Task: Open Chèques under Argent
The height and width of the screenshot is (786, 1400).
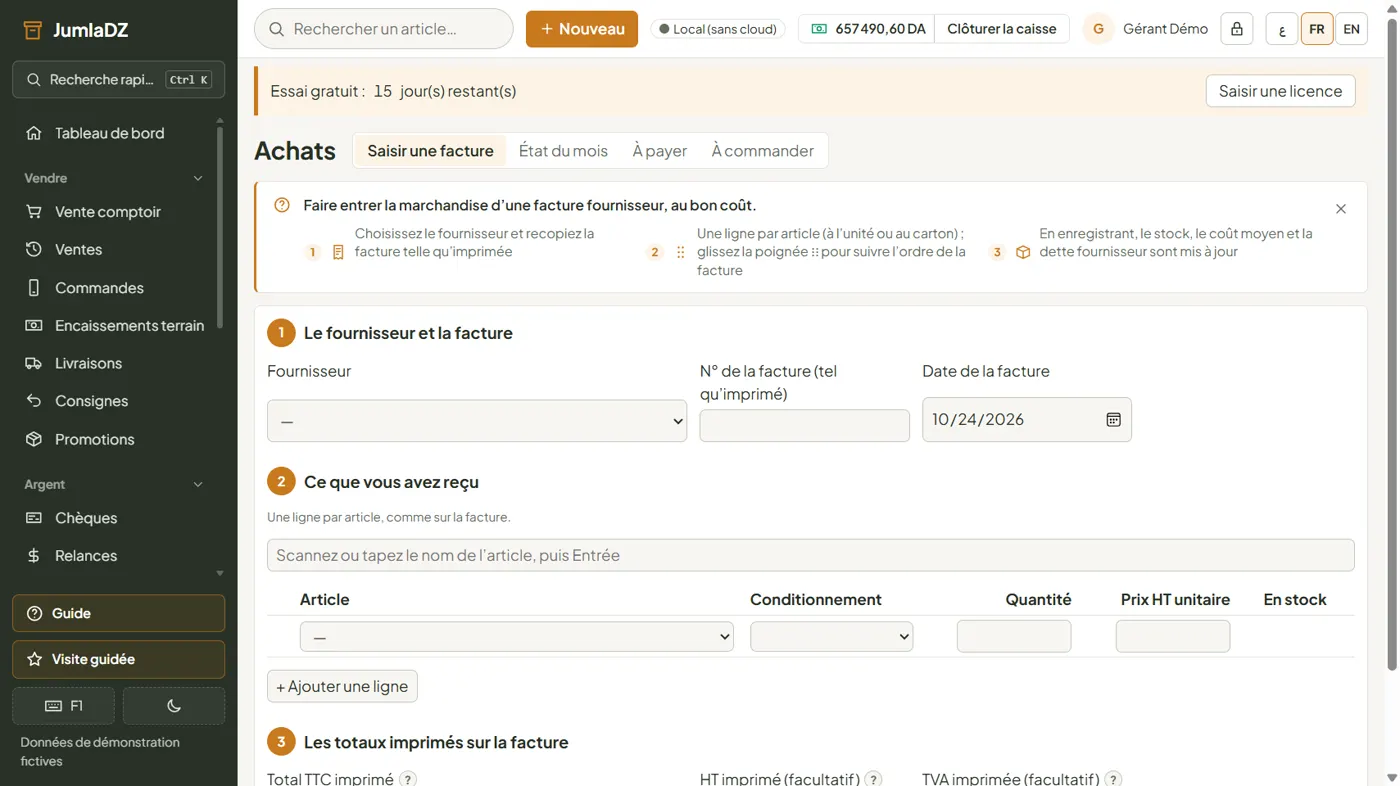Action: click(86, 518)
